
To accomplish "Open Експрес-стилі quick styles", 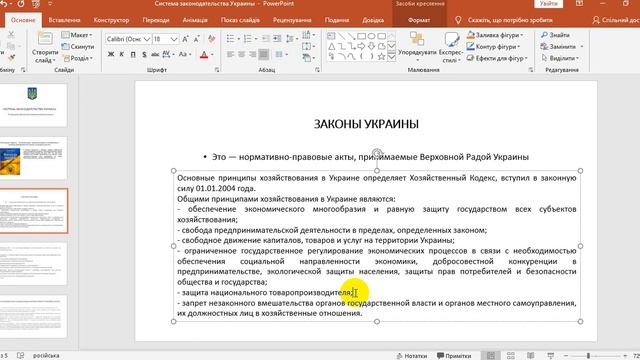I will (x=451, y=47).
